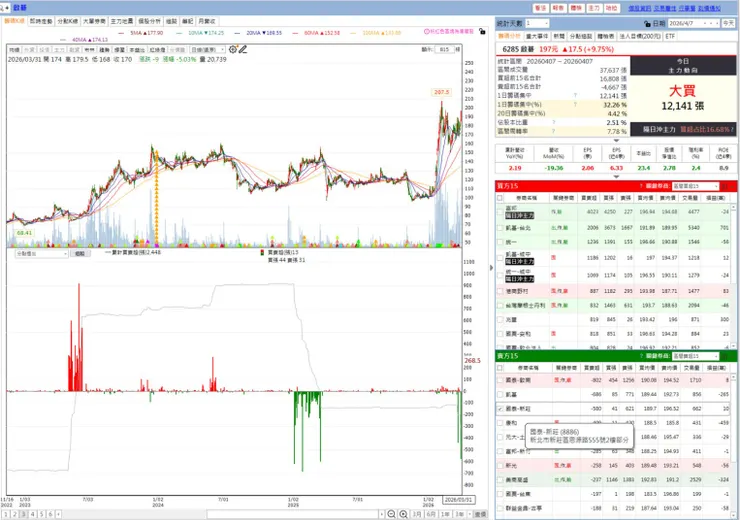Click the 賣方15 list vertical scrollbar
740x520 pixels.
point(733,444)
